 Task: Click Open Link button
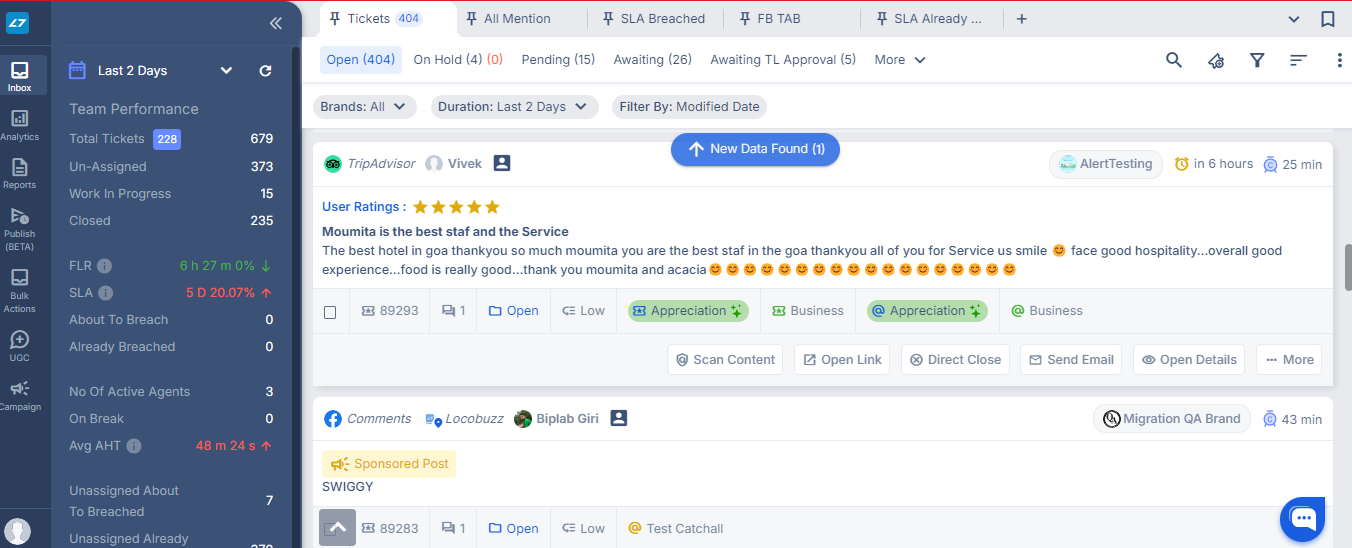point(843,360)
